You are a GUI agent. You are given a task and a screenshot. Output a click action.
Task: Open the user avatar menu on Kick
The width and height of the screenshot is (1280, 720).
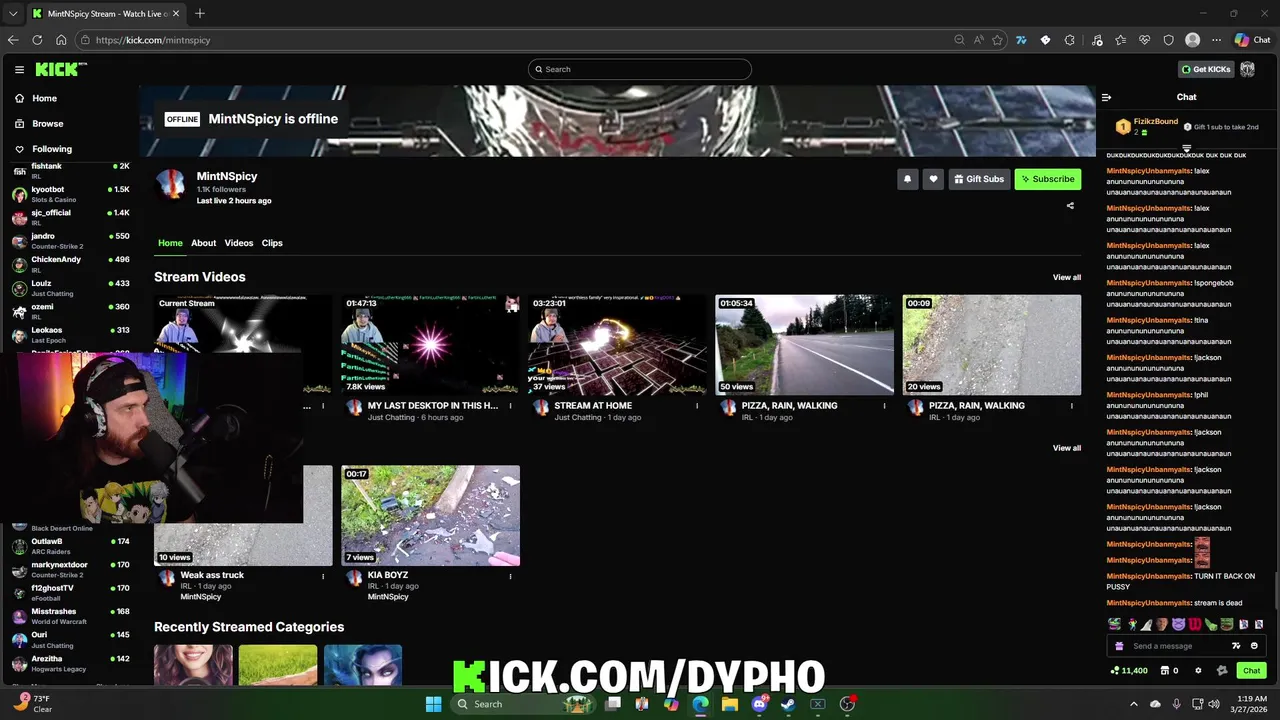click(x=1247, y=69)
